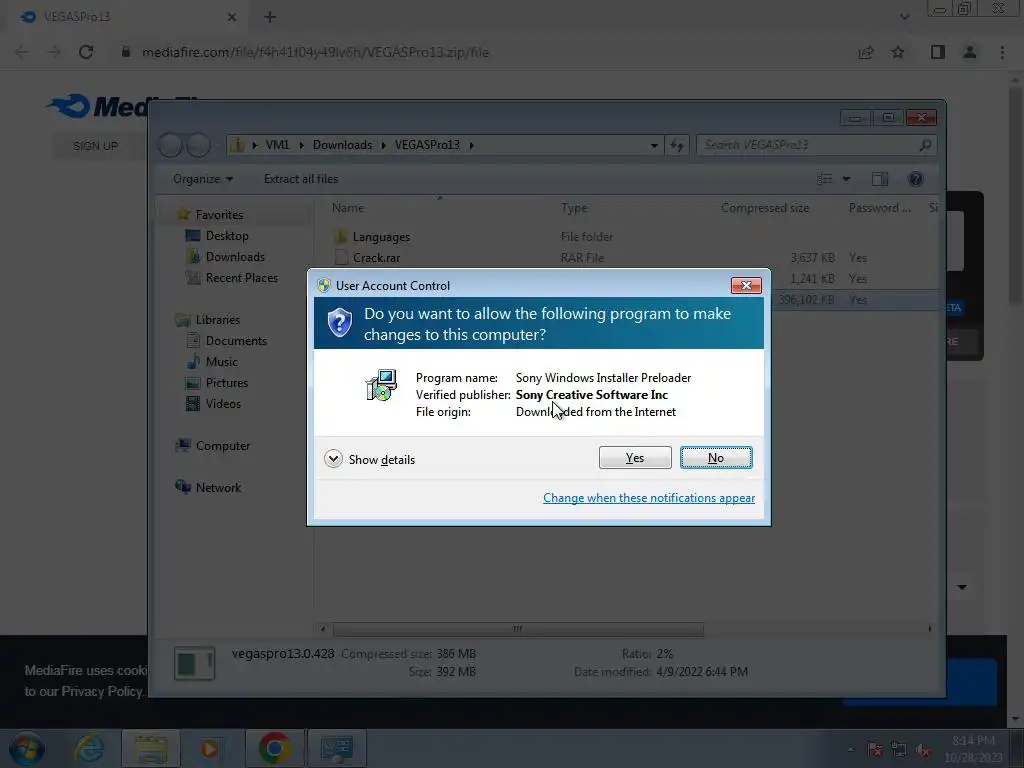
Task: Open Chrome profile icon
Action: point(970,52)
